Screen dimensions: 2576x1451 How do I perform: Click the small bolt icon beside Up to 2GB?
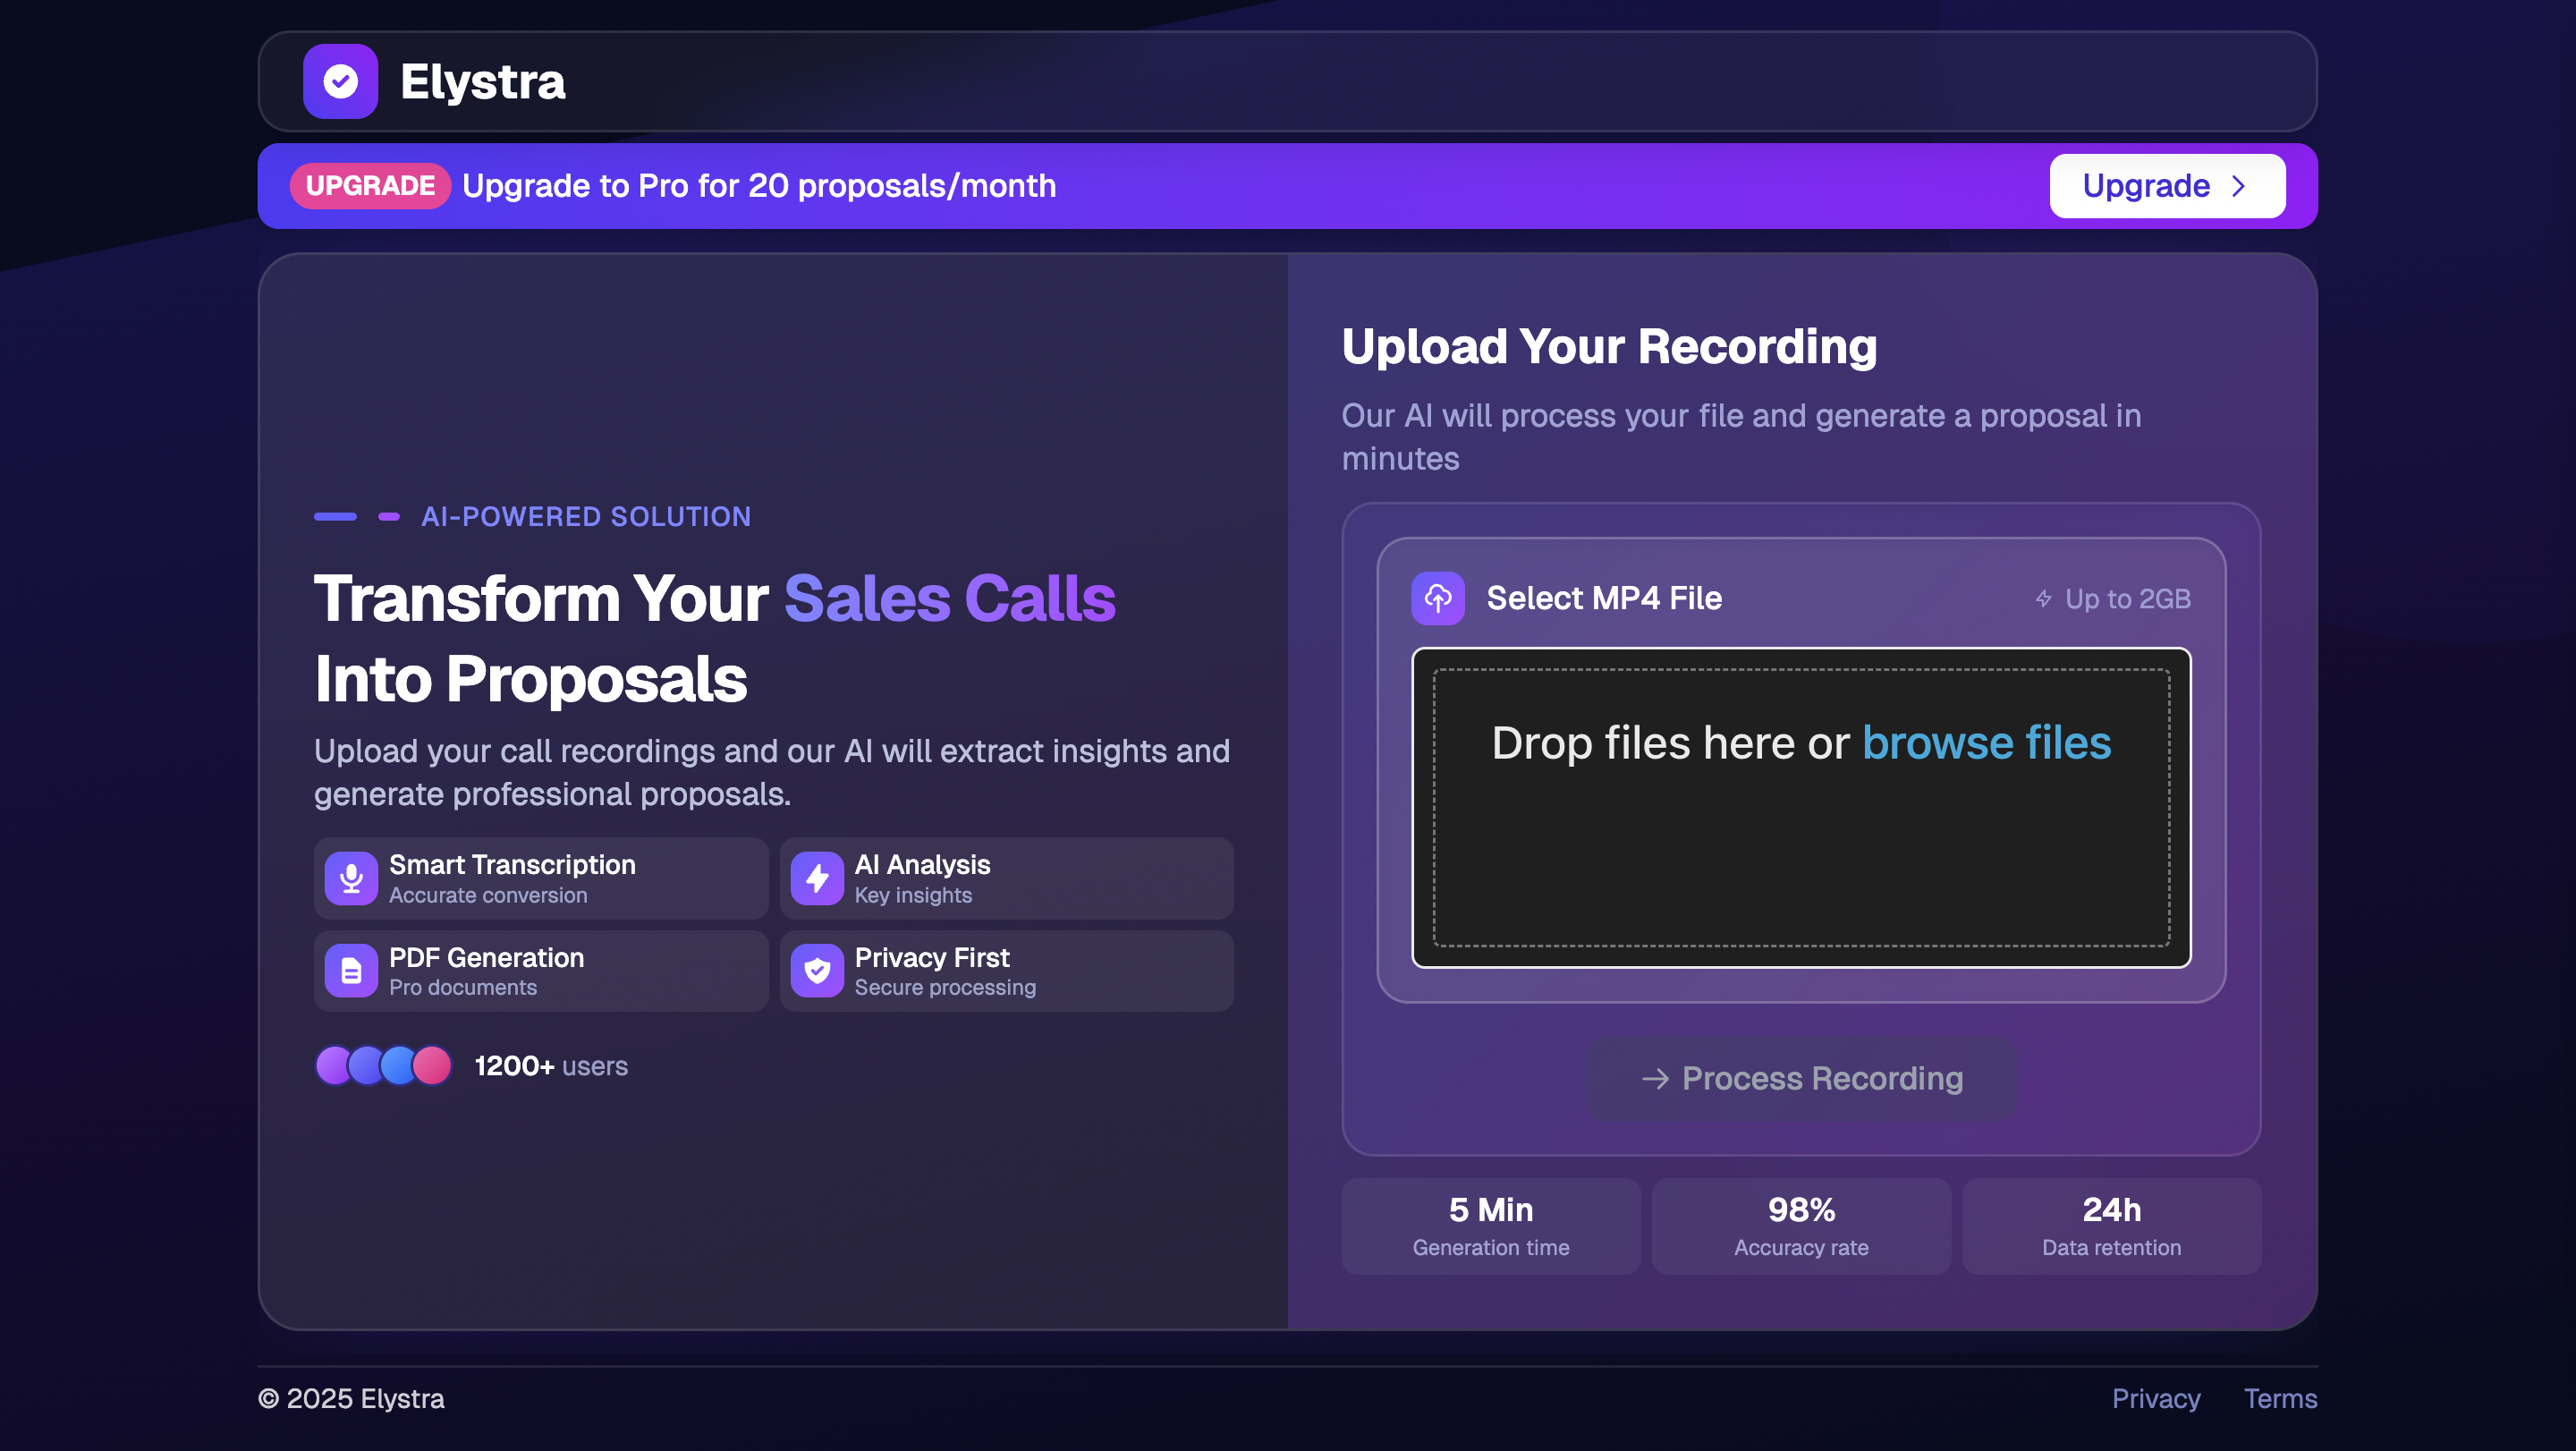(2043, 598)
